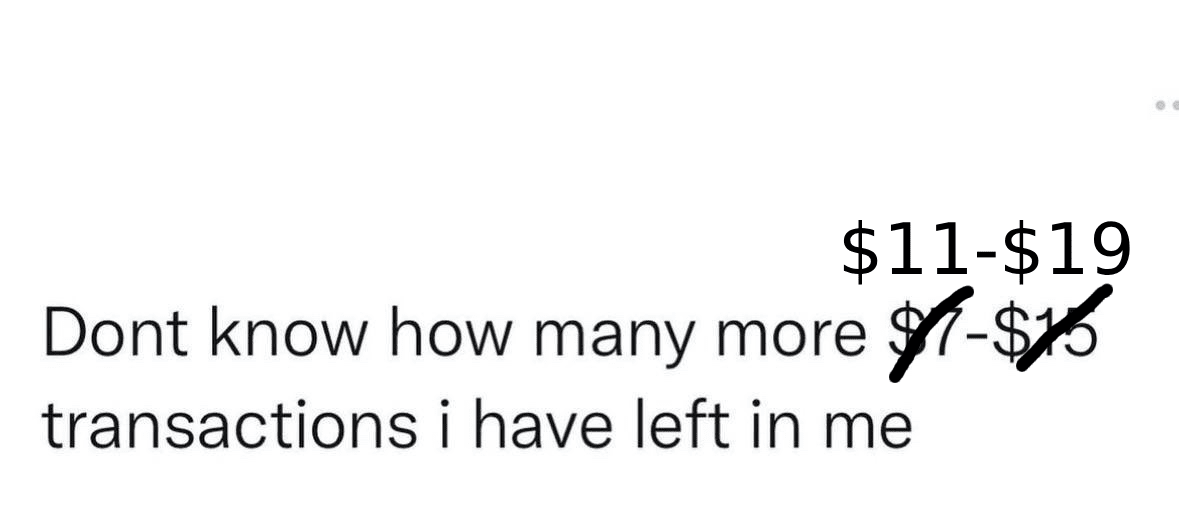Click the word "left" in second line
1179x532 pixels.
coord(683,423)
